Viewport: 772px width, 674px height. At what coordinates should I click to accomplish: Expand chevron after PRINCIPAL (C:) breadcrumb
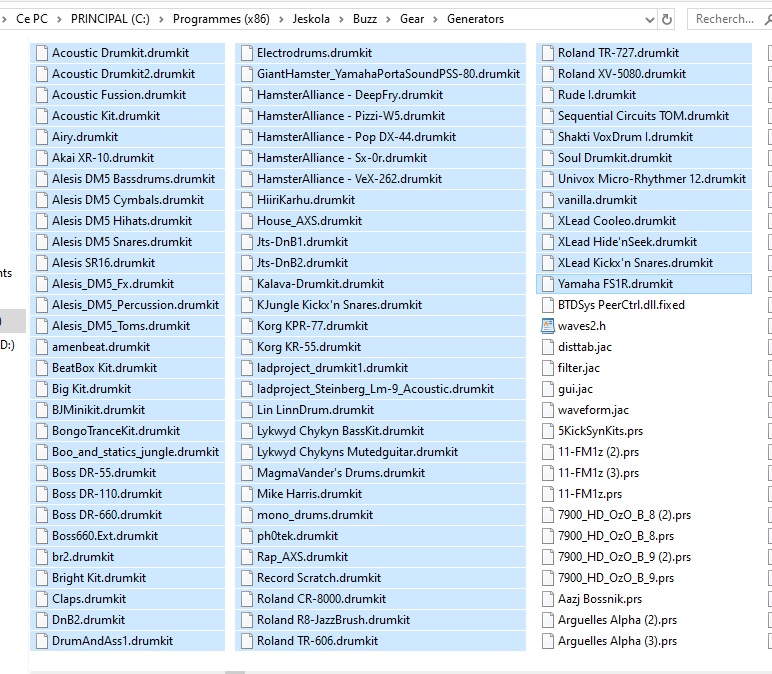click(x=161, y=20)
